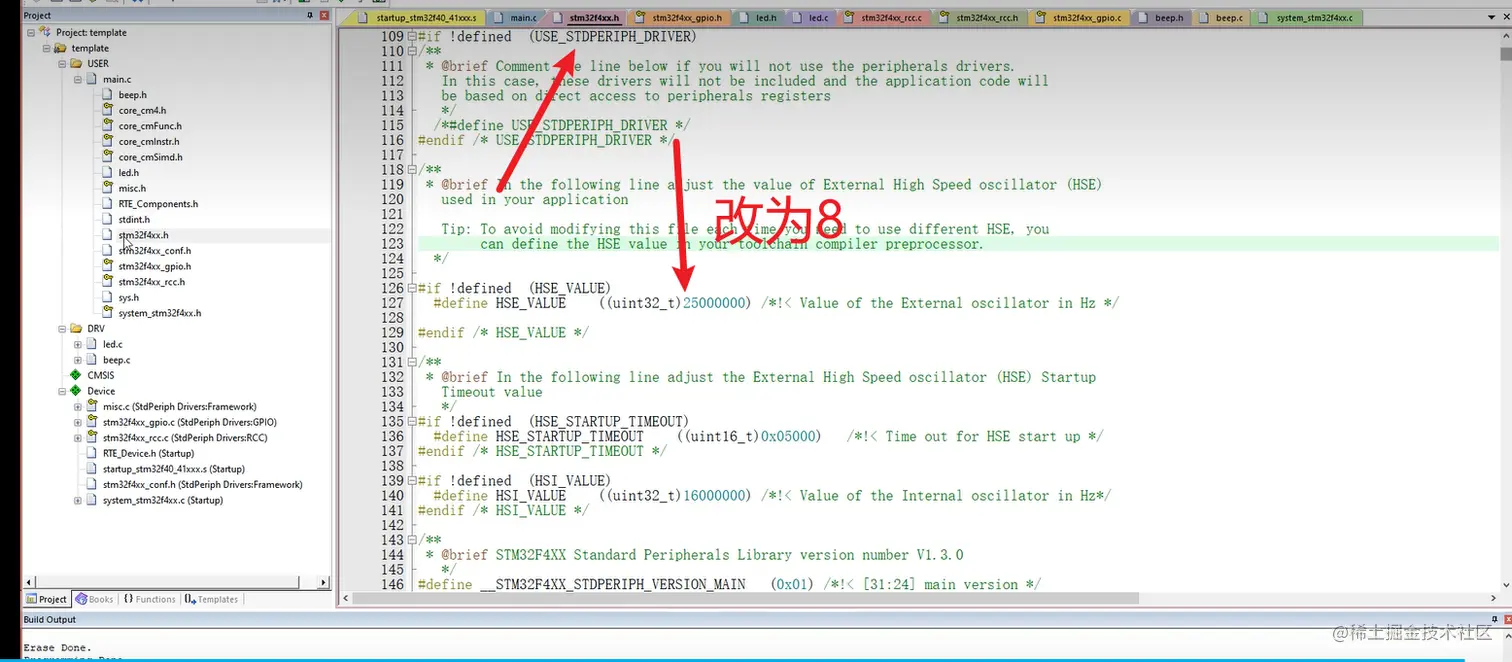Fold the #if block at line 139

click(411, 481)
